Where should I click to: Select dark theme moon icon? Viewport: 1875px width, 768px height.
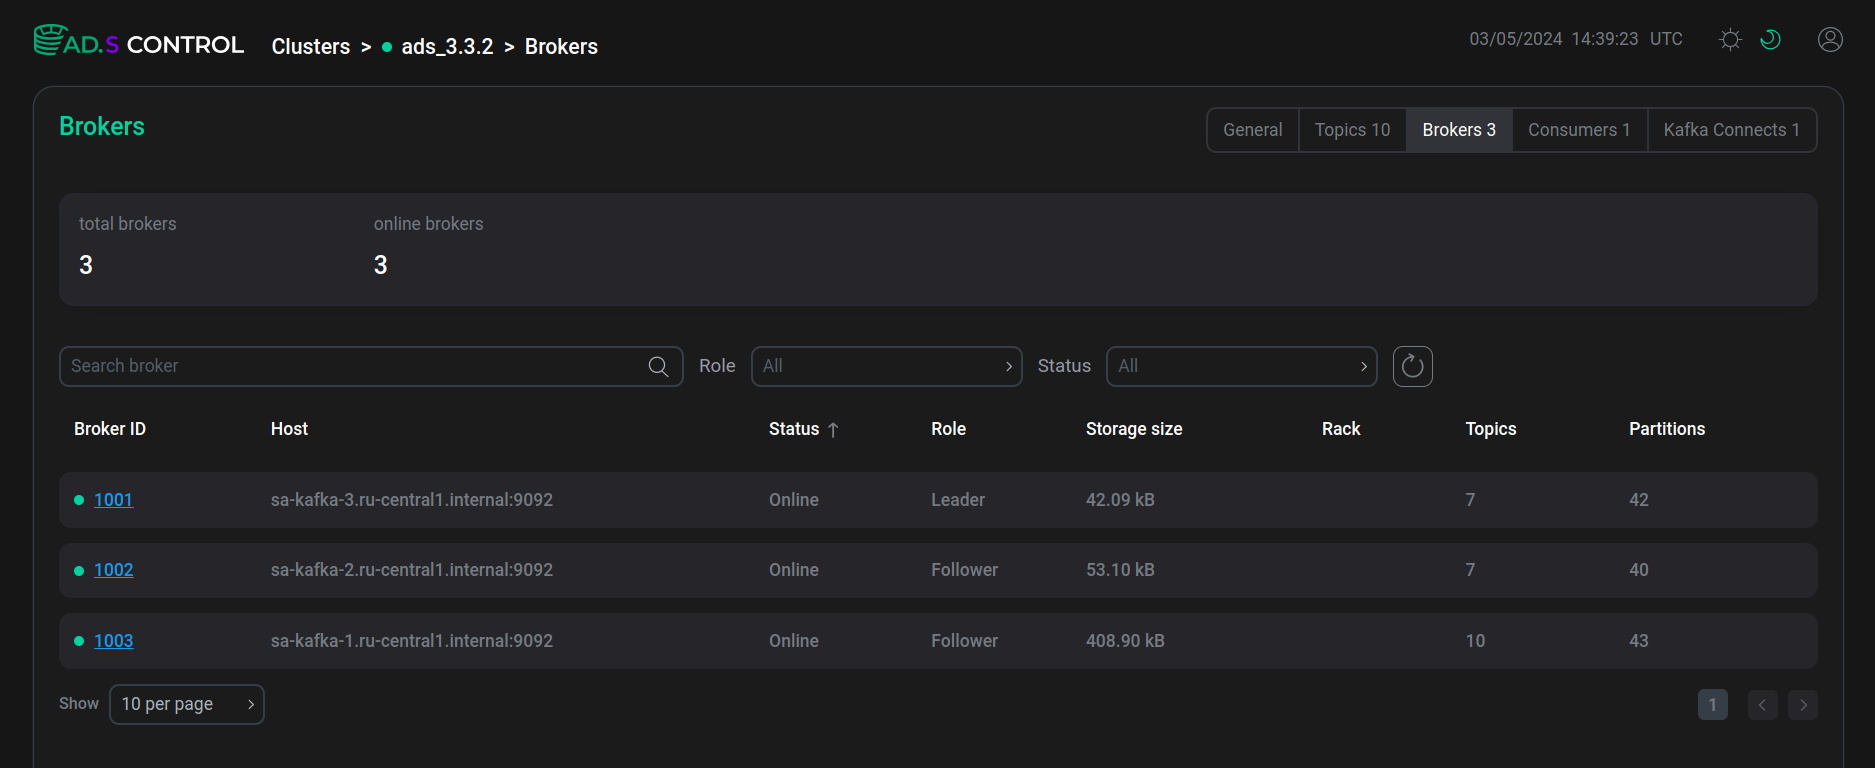click(x=1770, y=39)
